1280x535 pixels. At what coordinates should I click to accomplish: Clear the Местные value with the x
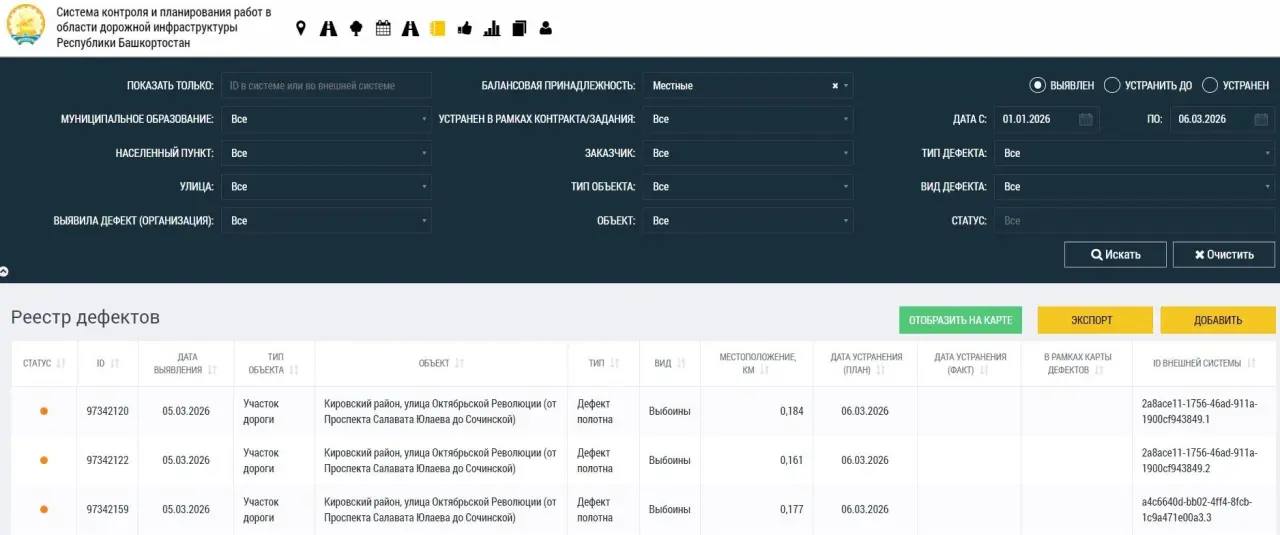point(835,86)
